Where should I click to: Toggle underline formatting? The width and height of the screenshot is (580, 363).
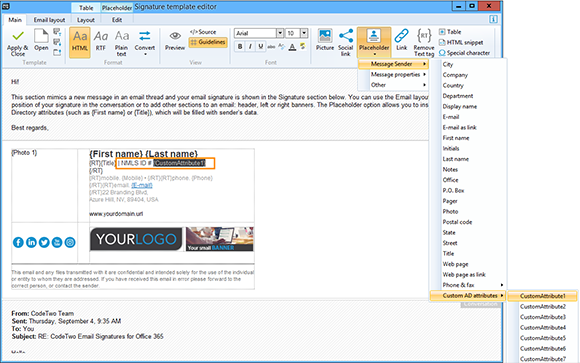tap(261, 47)
